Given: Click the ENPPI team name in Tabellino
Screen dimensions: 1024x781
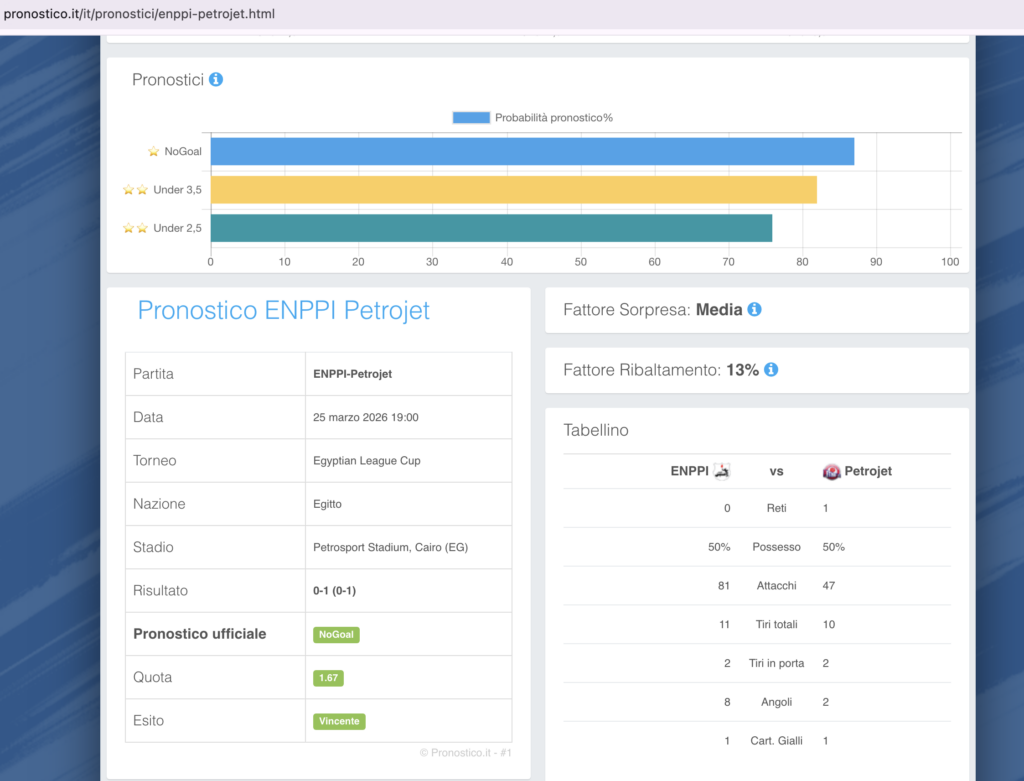Looking at the screenshot, I should (689, 470).
